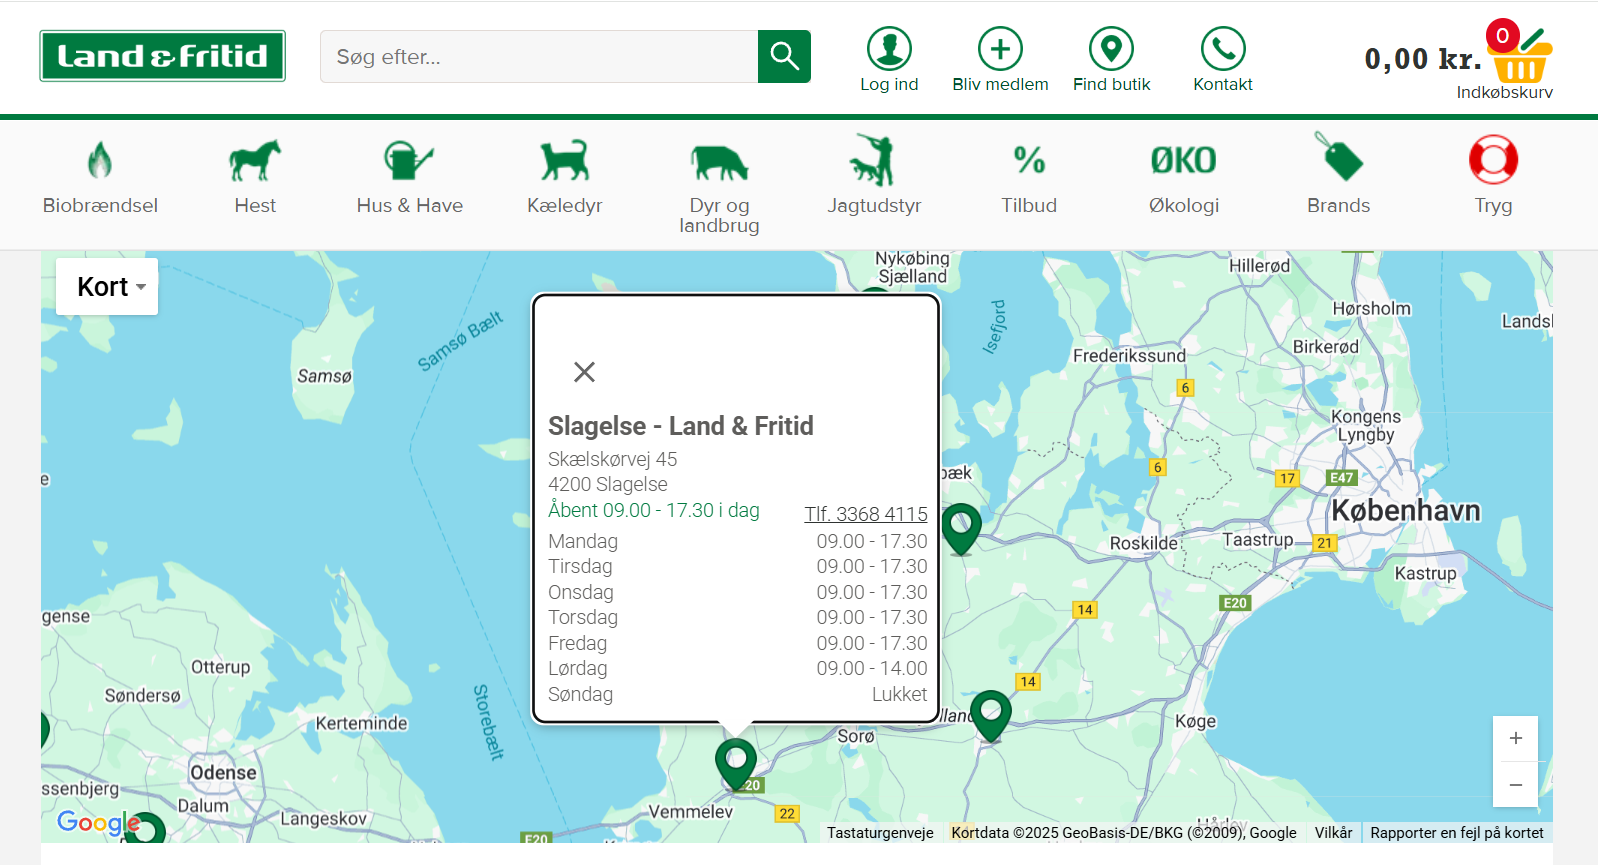Open the Tilbud percent icon

(x=1029, y=160)
